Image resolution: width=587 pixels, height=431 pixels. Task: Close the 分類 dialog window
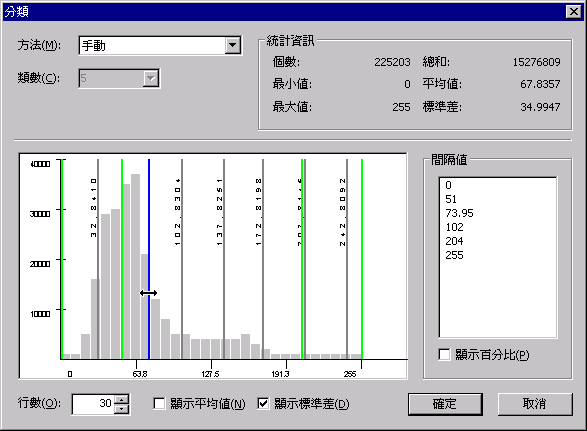[574, 12]
